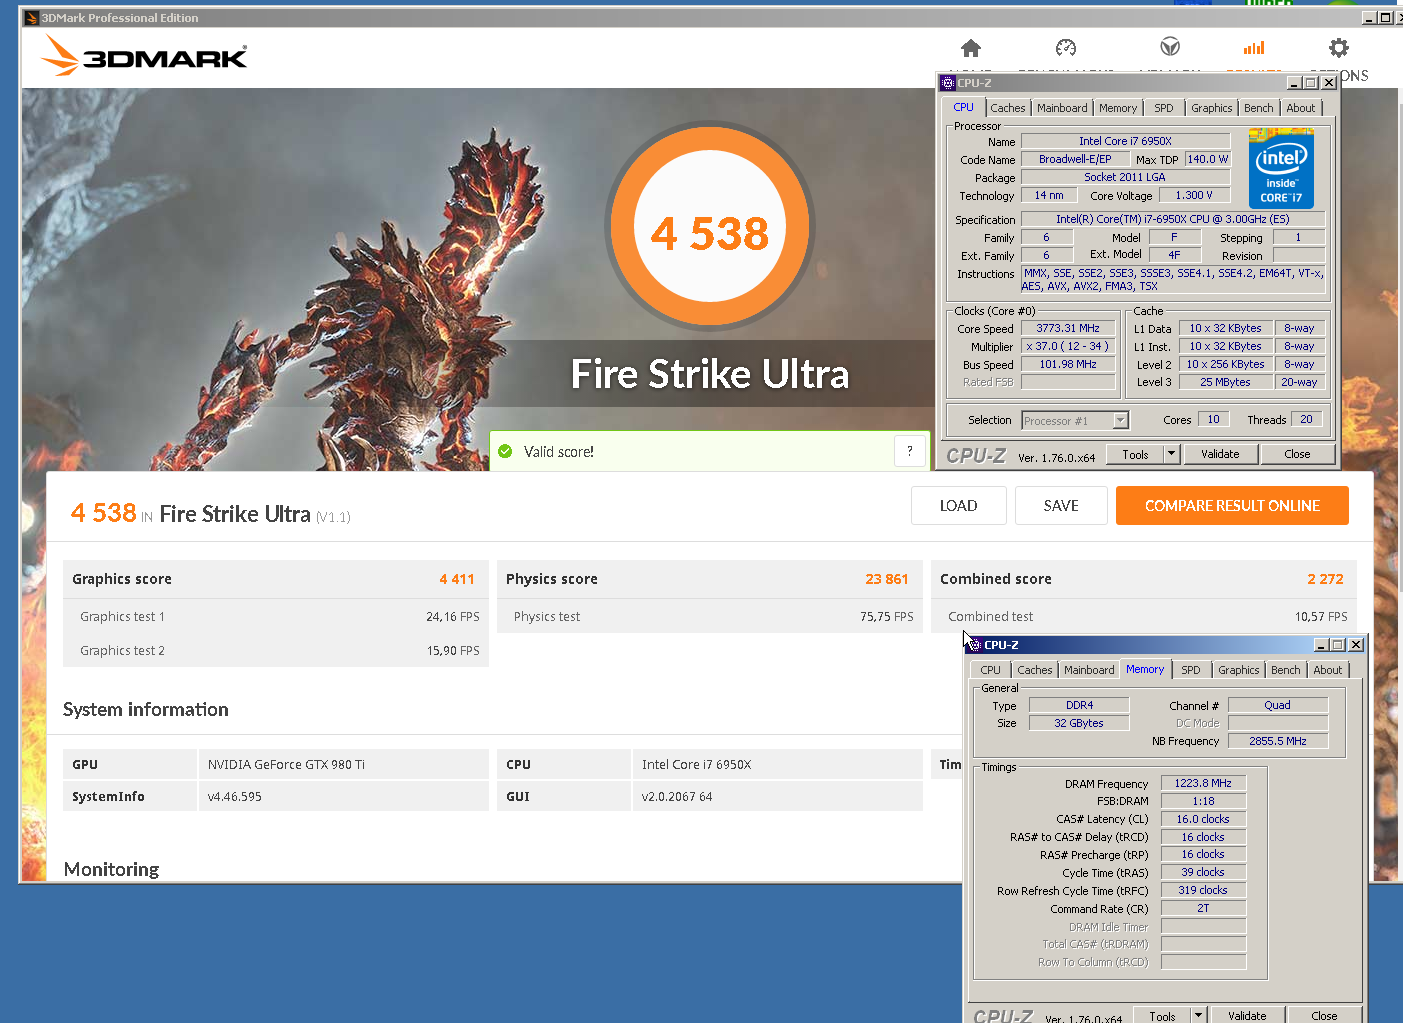Switch to Caches tab in lower CPU-Z window
The width and height of the screenshot is (1403, 1023).
coord(1035,670)
